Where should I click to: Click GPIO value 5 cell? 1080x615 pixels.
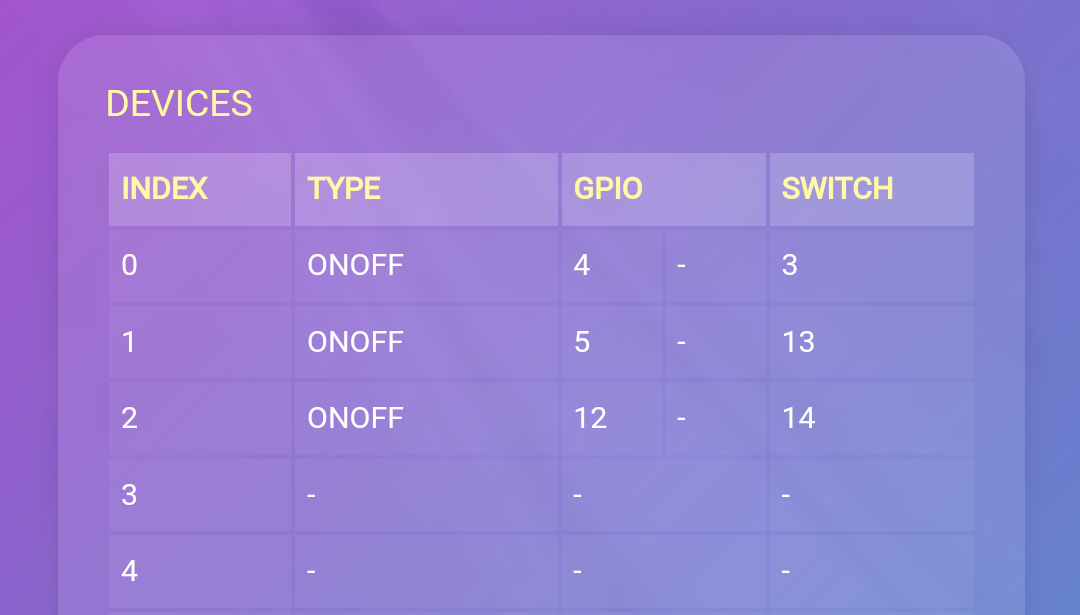pyautogui.click(x=582, y=342)
